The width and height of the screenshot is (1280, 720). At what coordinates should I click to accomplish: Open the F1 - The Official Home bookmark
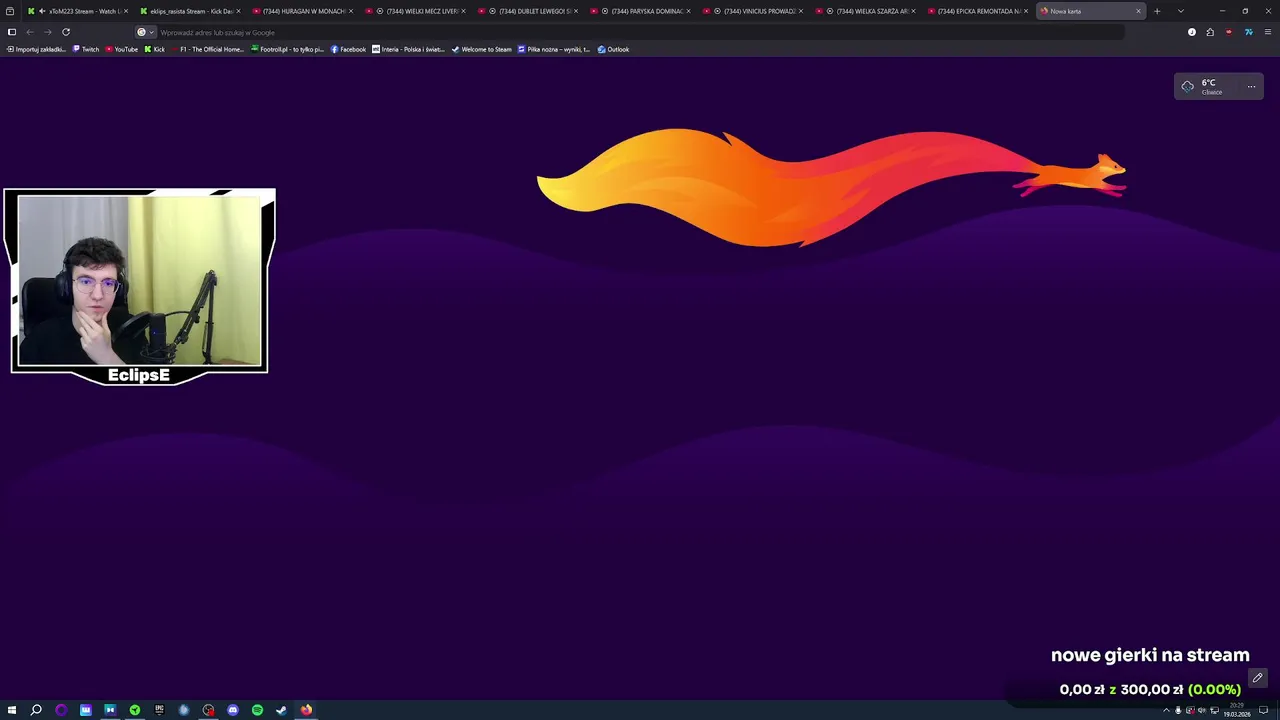point(207,49)
